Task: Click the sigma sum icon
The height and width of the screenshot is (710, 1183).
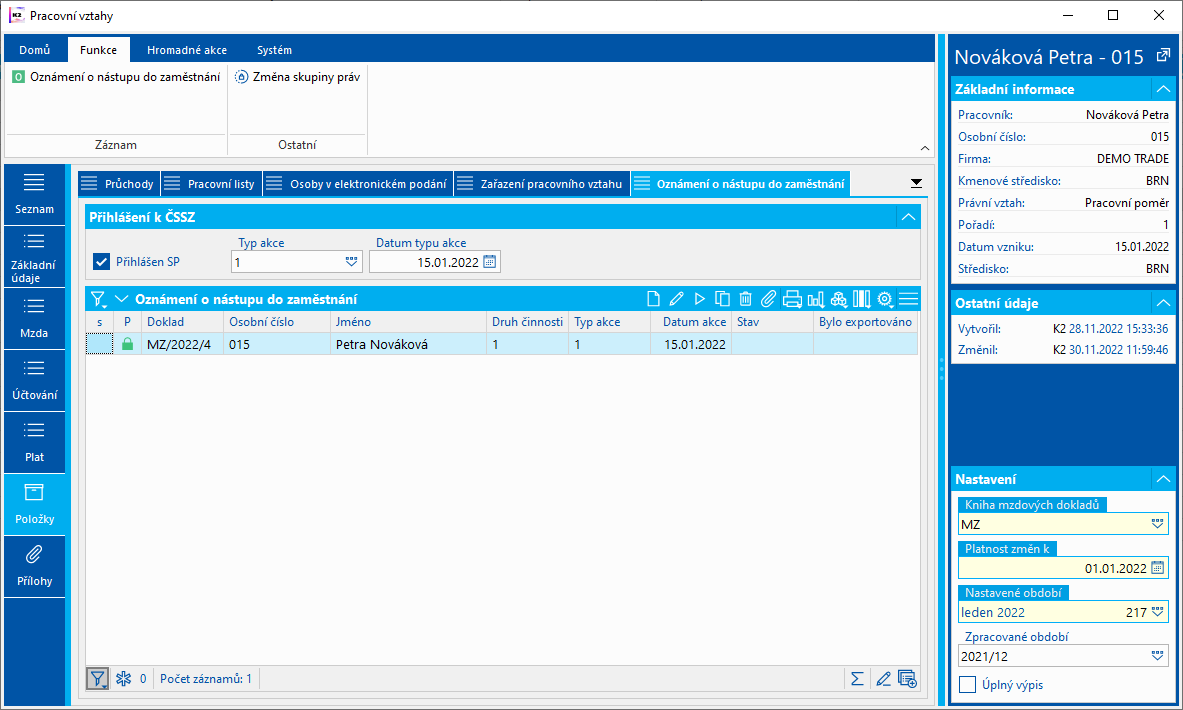Action: pos(857,679)
